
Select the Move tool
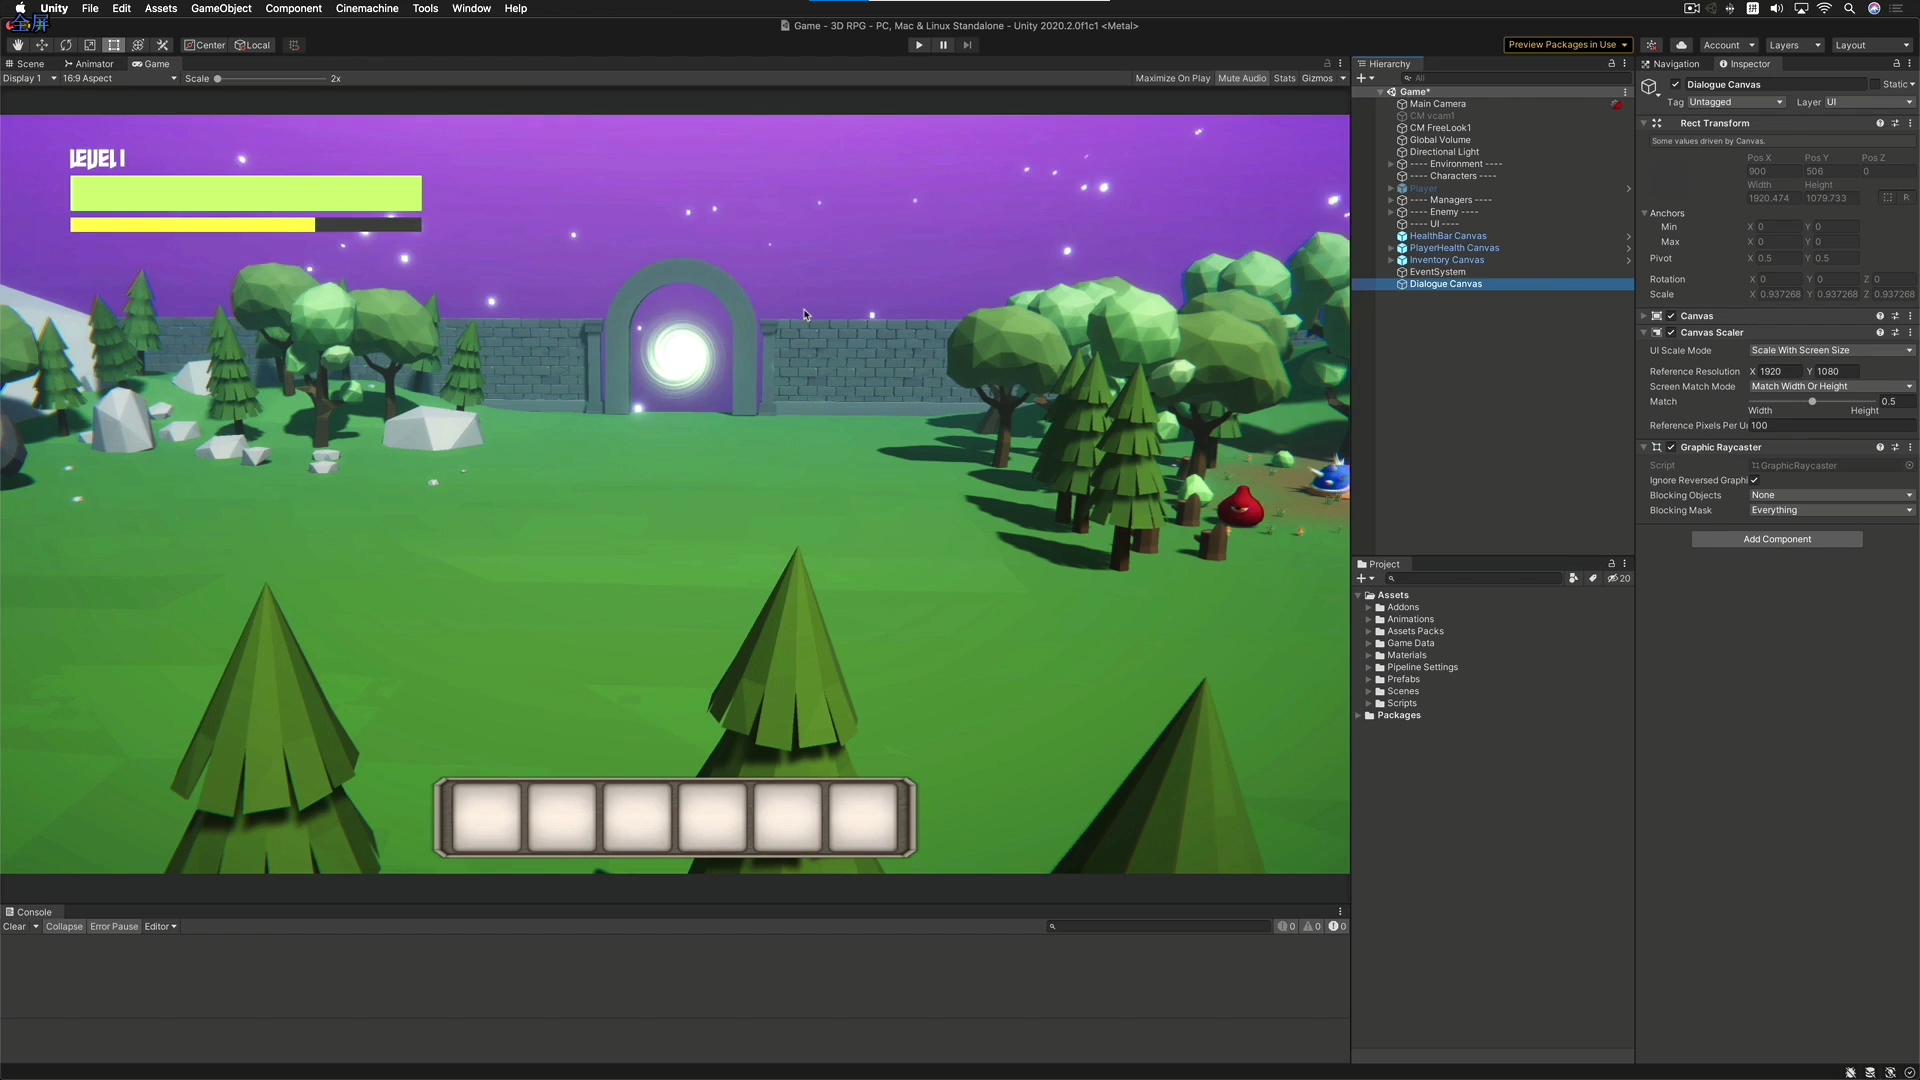(42, 45)
